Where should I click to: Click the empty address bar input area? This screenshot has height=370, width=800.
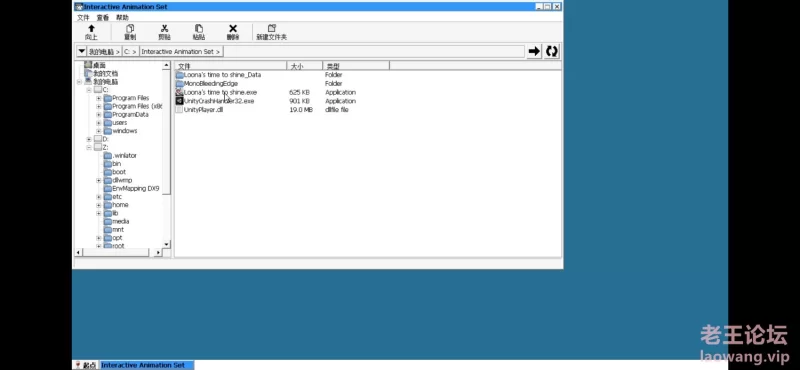(x=374, y=52)
